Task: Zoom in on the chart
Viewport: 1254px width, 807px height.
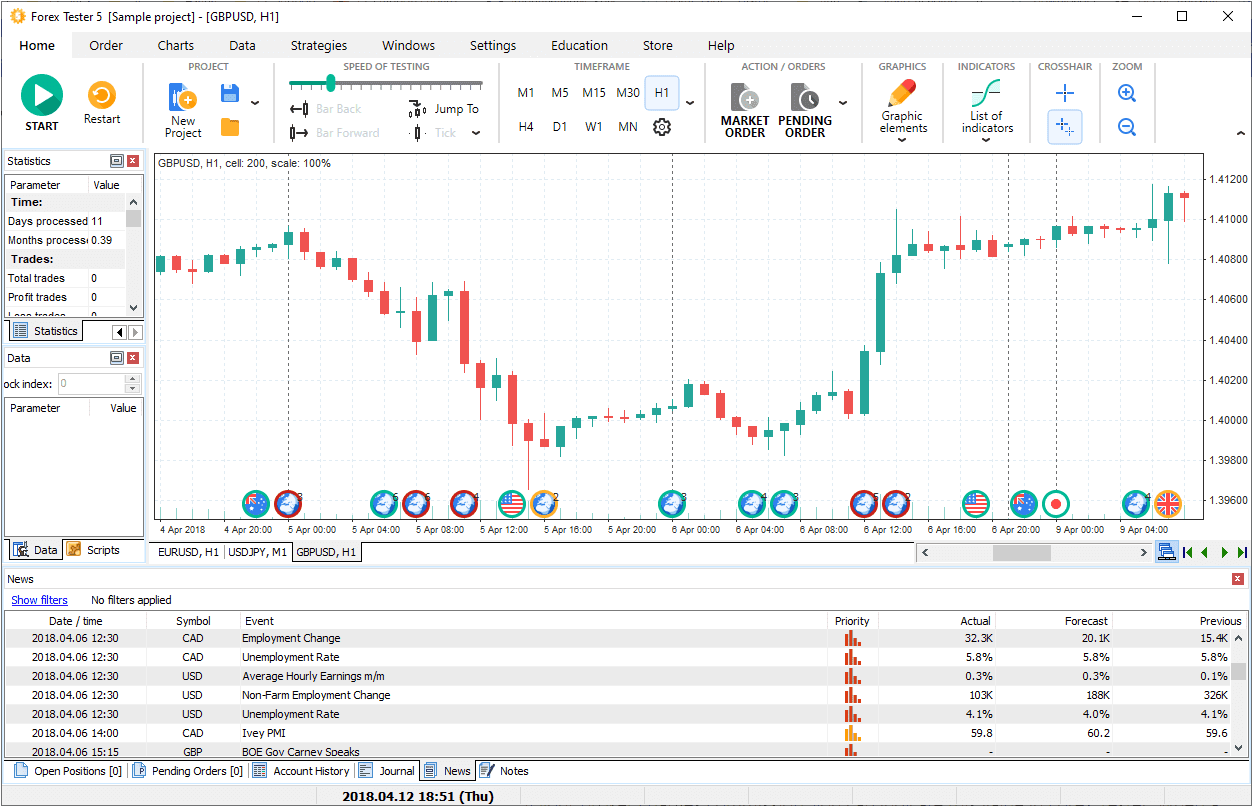Action: coord(1127,93)
